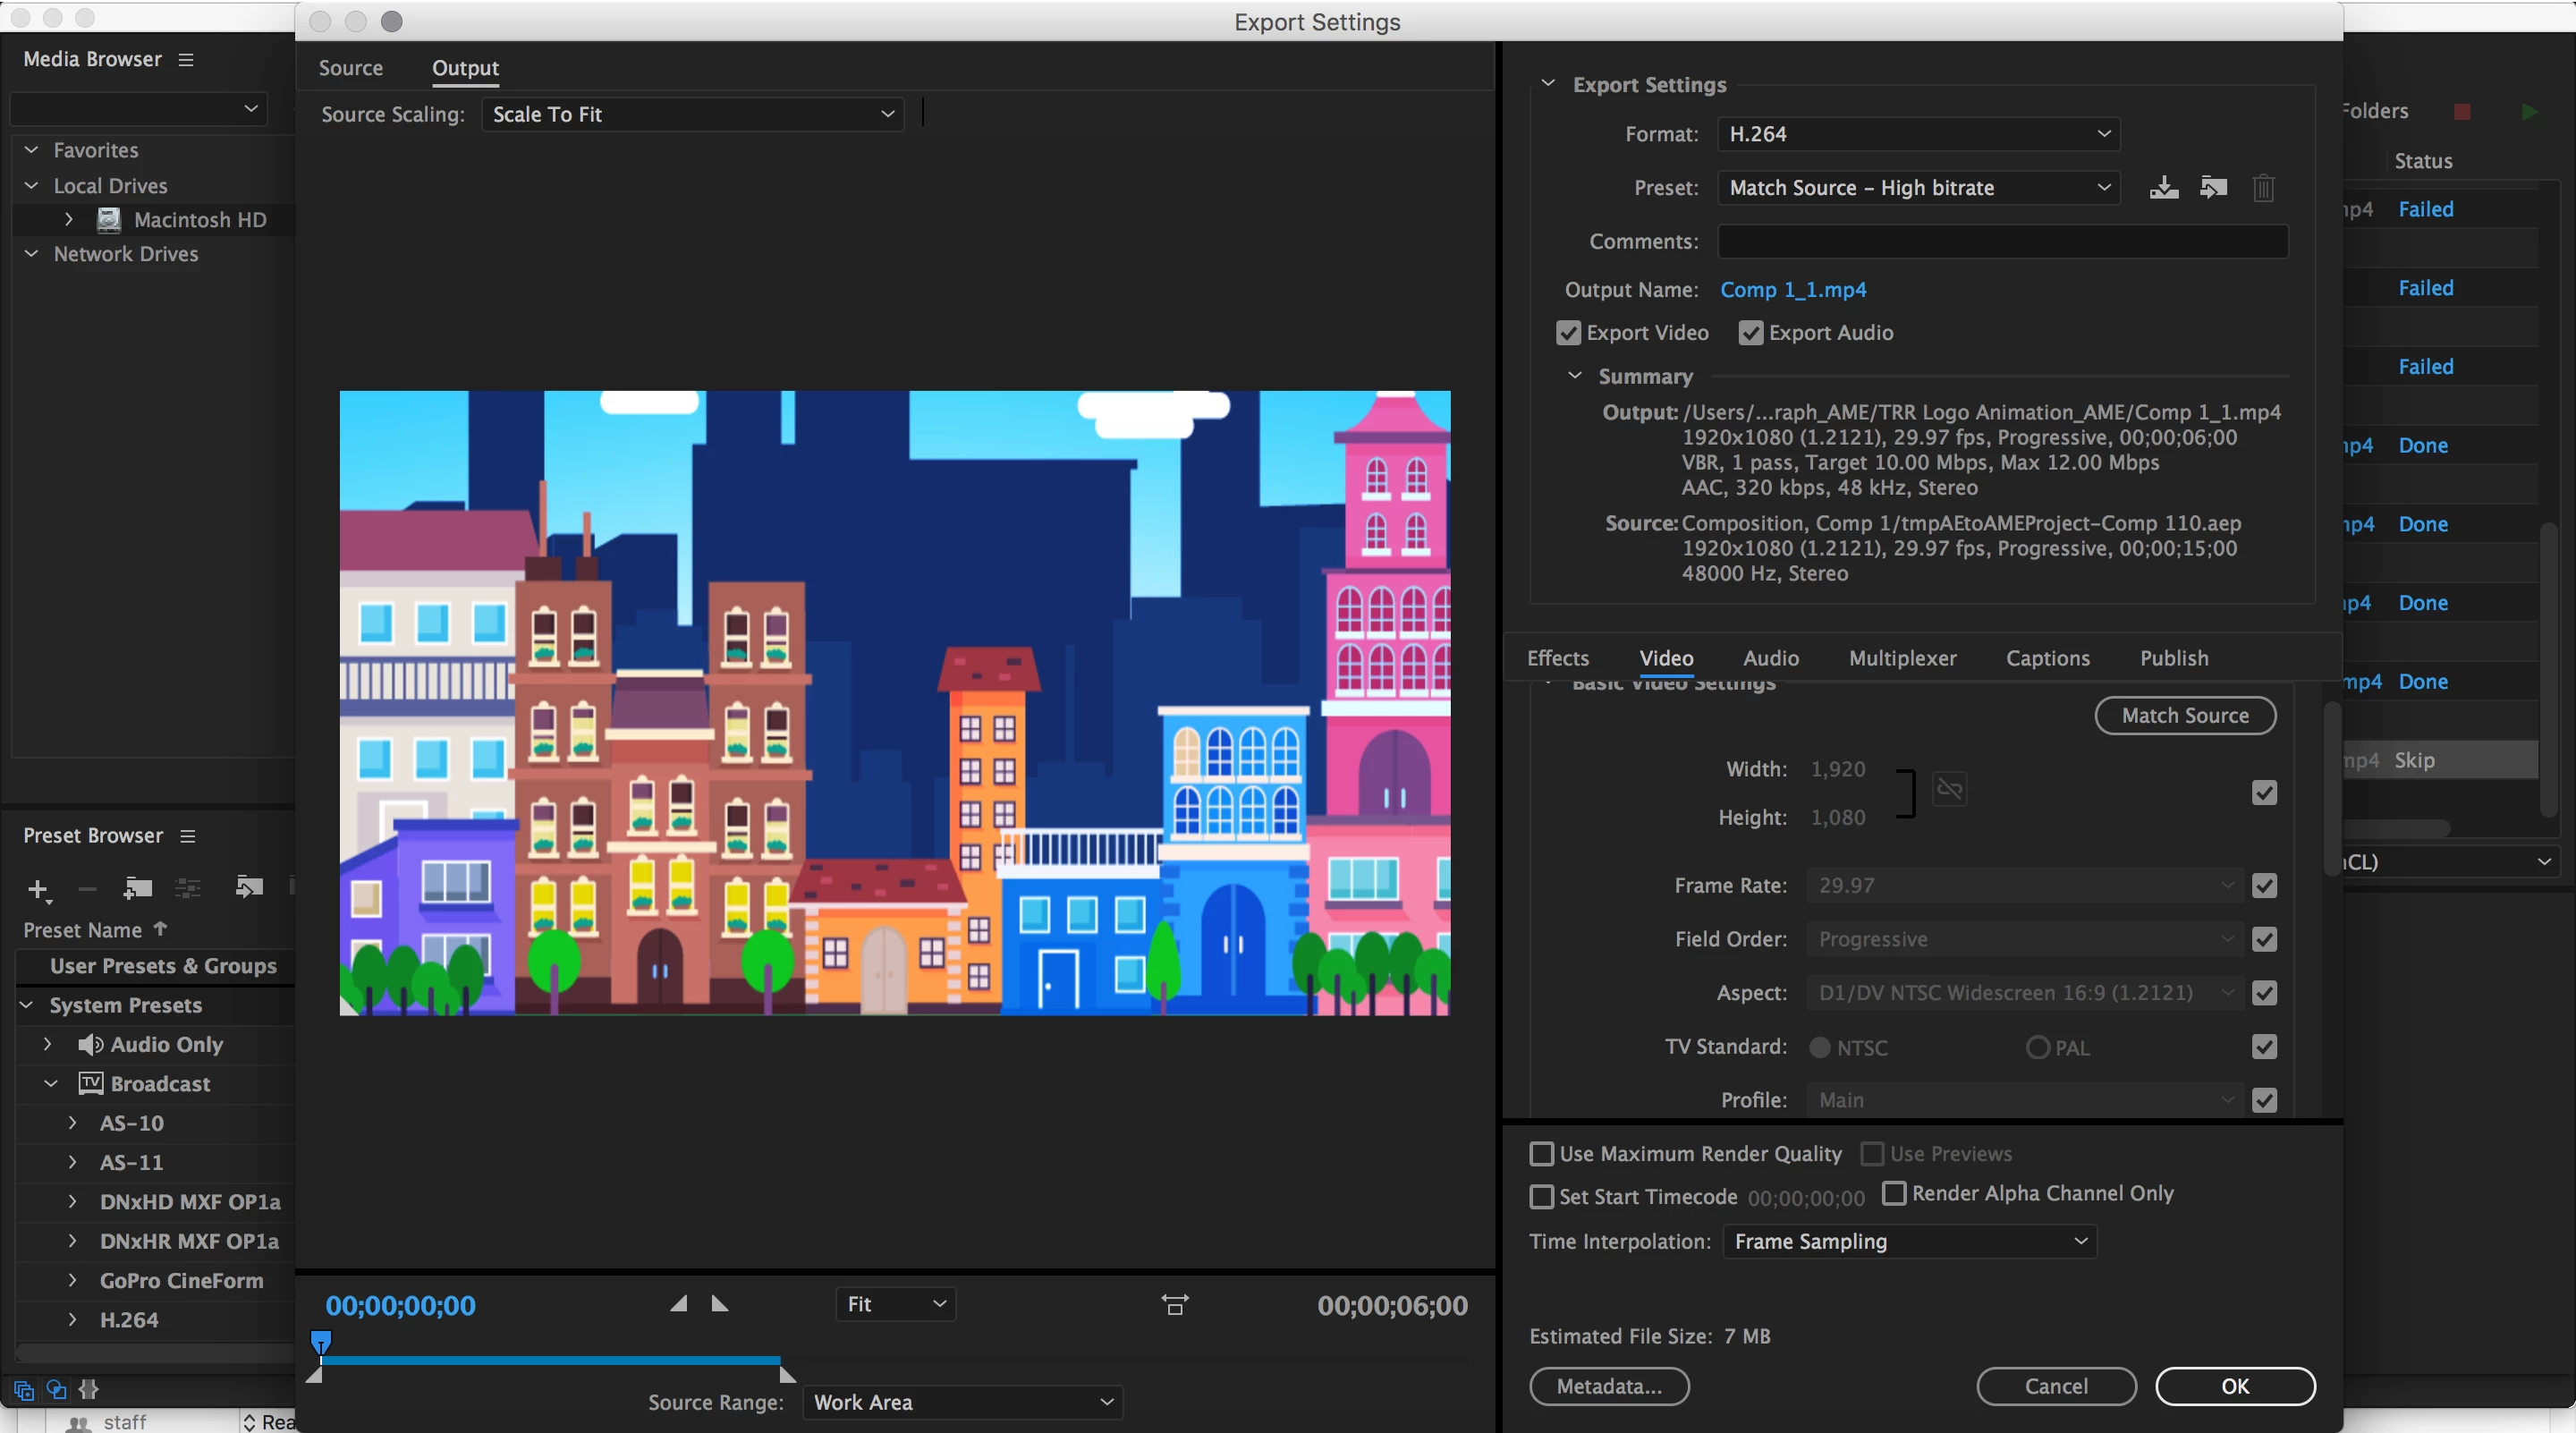
Task: Open the Source Range dropdown showing Work Area
Action: tap(962, 1402)
